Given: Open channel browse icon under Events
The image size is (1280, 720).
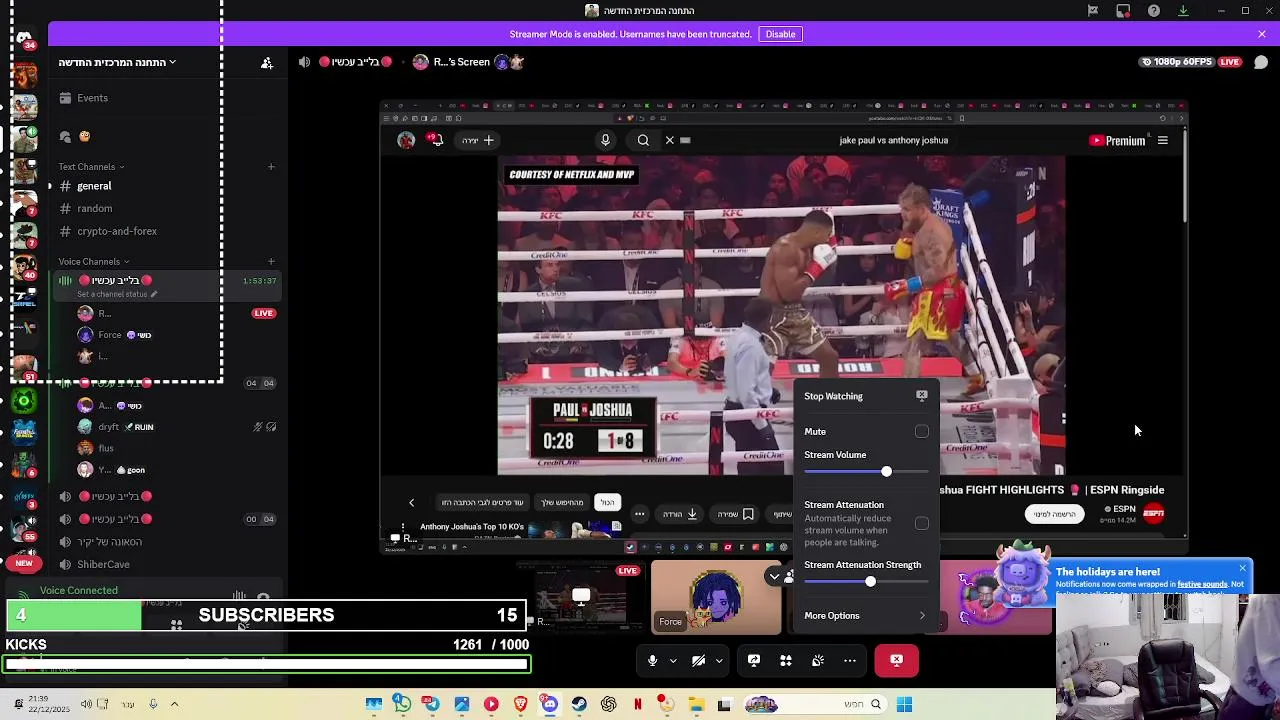Looking at the screenshot, I should pos(65,137).
